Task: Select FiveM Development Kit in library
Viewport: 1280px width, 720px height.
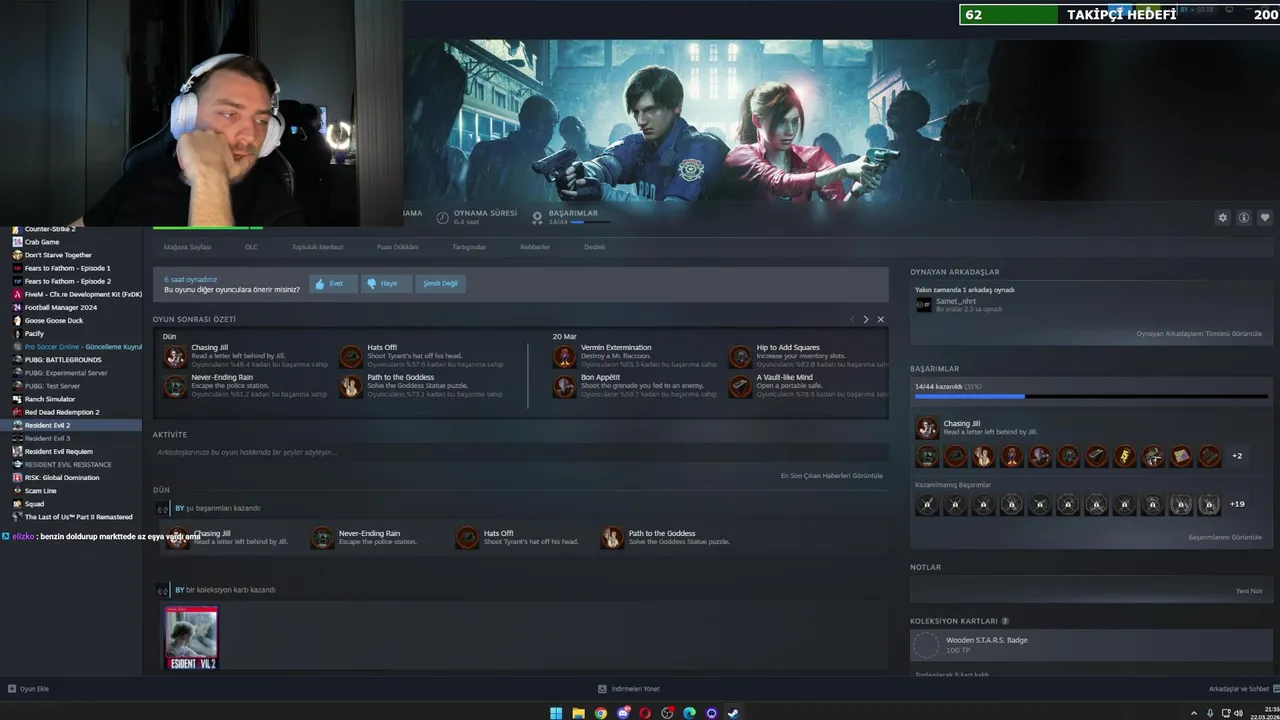Action: [x=70, y=294]
